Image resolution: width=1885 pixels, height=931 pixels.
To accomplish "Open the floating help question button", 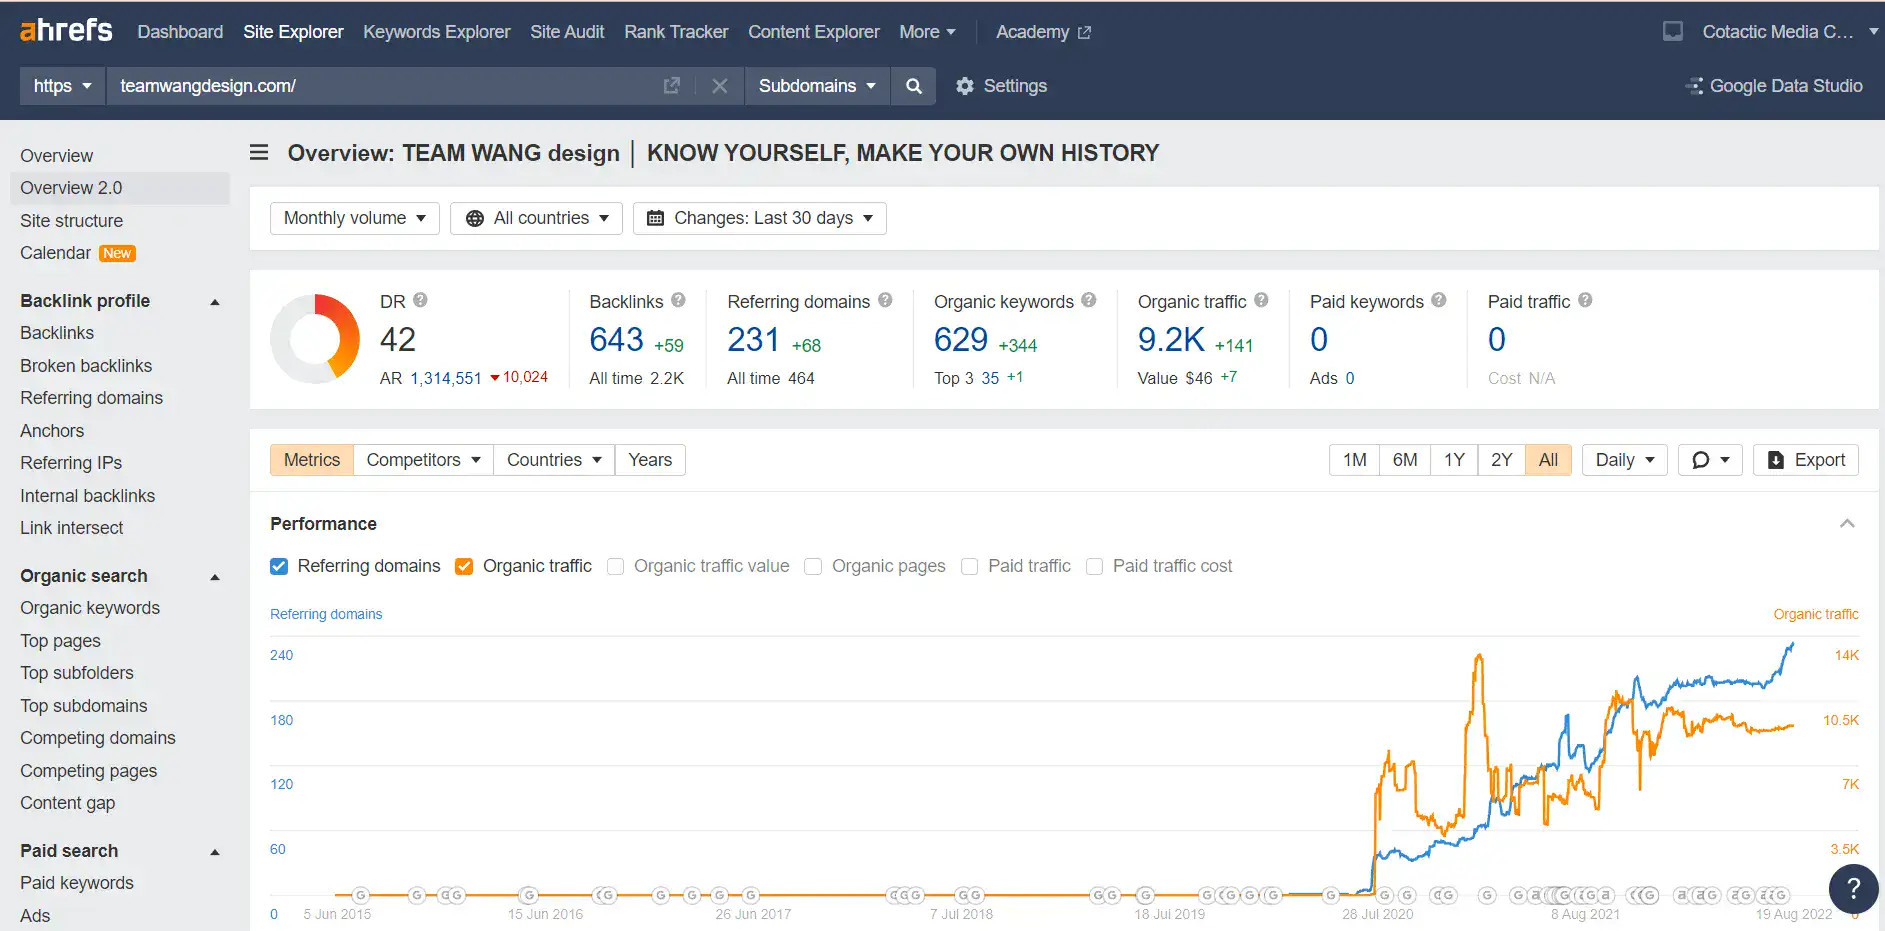I will [1853, 888].
